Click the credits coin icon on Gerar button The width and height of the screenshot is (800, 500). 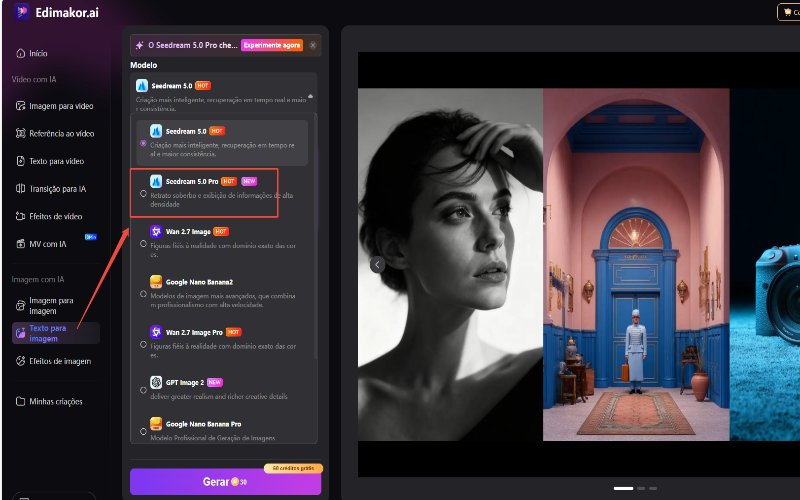click(x=235, y=482)
